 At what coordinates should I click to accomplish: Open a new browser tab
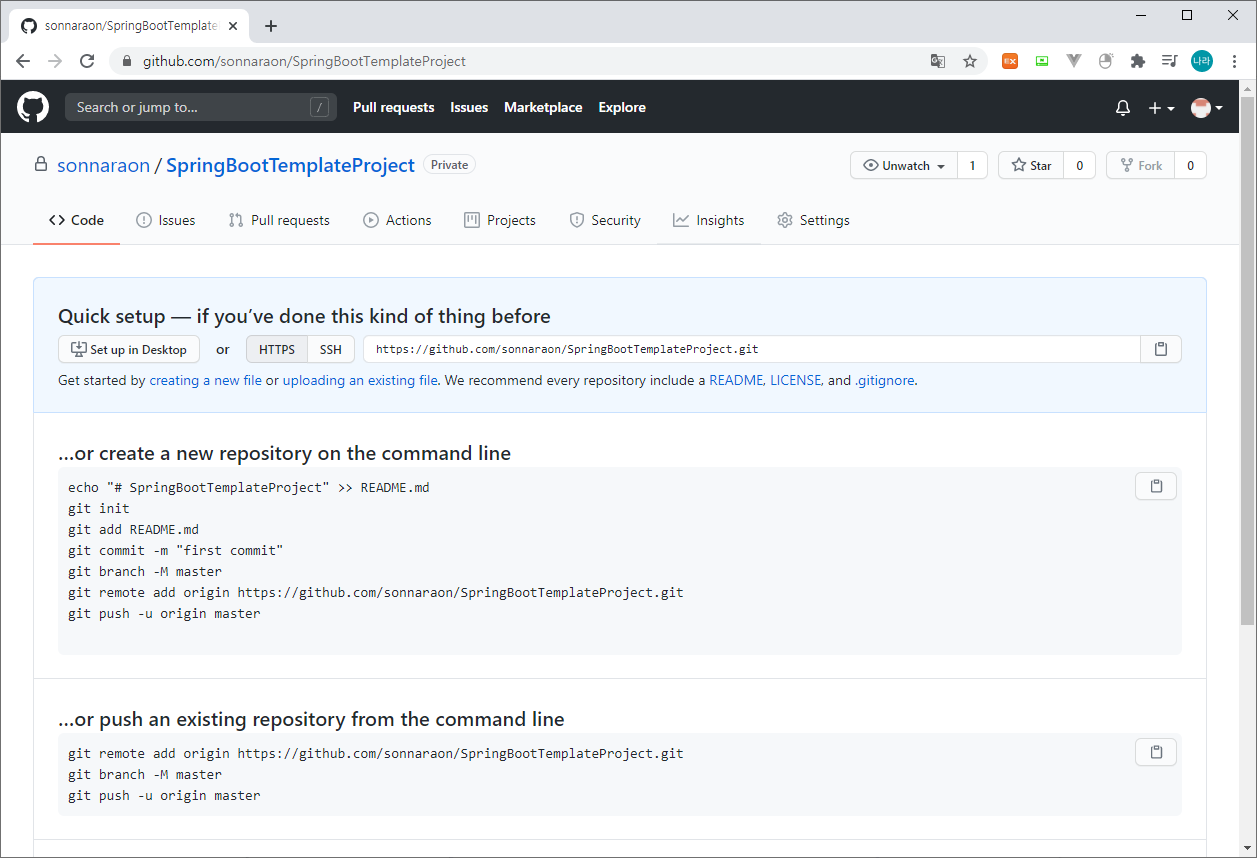coord(271,26)
